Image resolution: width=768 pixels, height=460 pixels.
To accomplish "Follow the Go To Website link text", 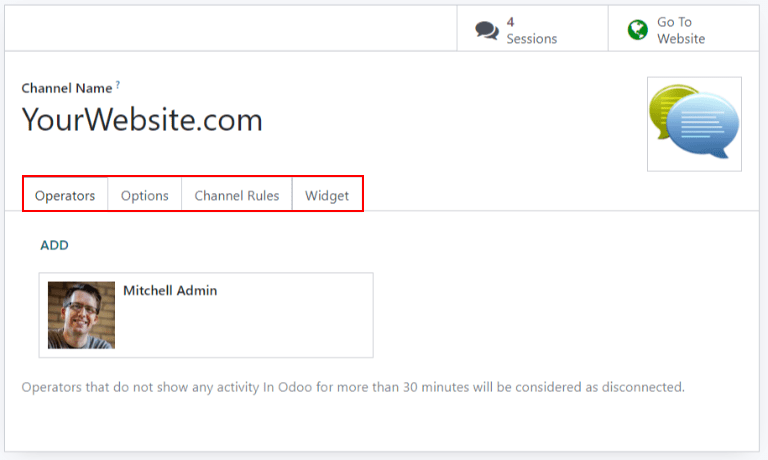I will click(680, 30).
